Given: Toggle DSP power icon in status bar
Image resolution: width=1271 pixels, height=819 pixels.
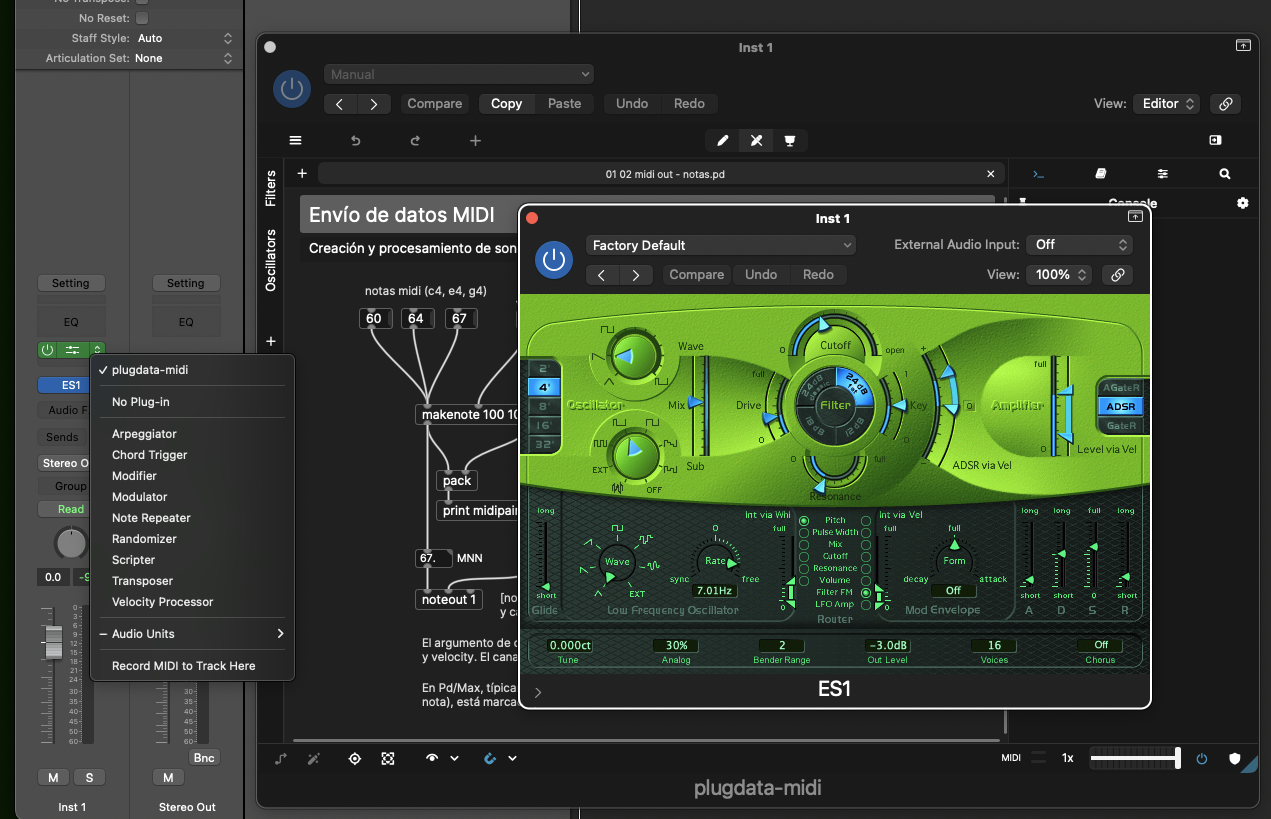Looking at the screenshot, I should [1202, 758].
